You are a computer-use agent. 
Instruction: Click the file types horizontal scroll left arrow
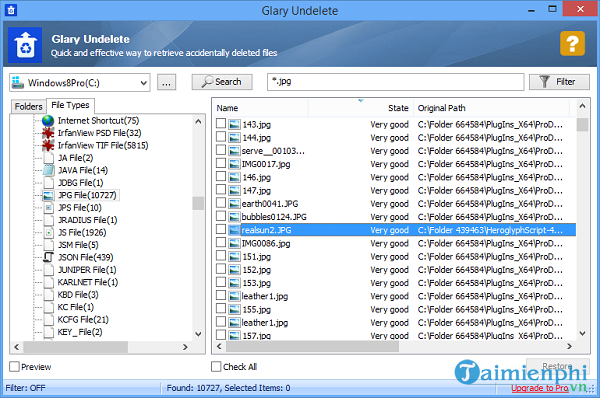click(16, 347)
